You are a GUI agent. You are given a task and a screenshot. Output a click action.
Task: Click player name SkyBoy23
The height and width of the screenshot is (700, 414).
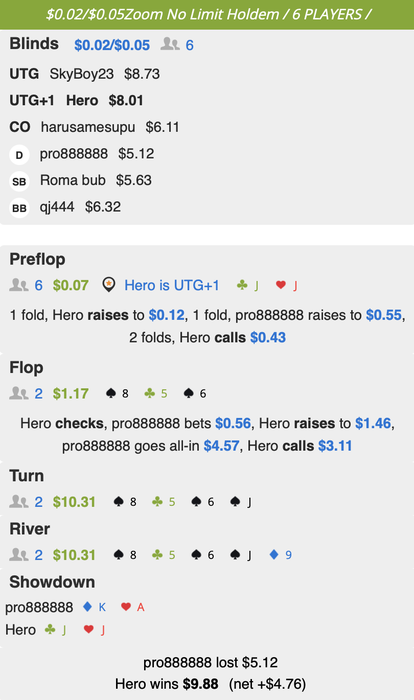pos(82,74)
